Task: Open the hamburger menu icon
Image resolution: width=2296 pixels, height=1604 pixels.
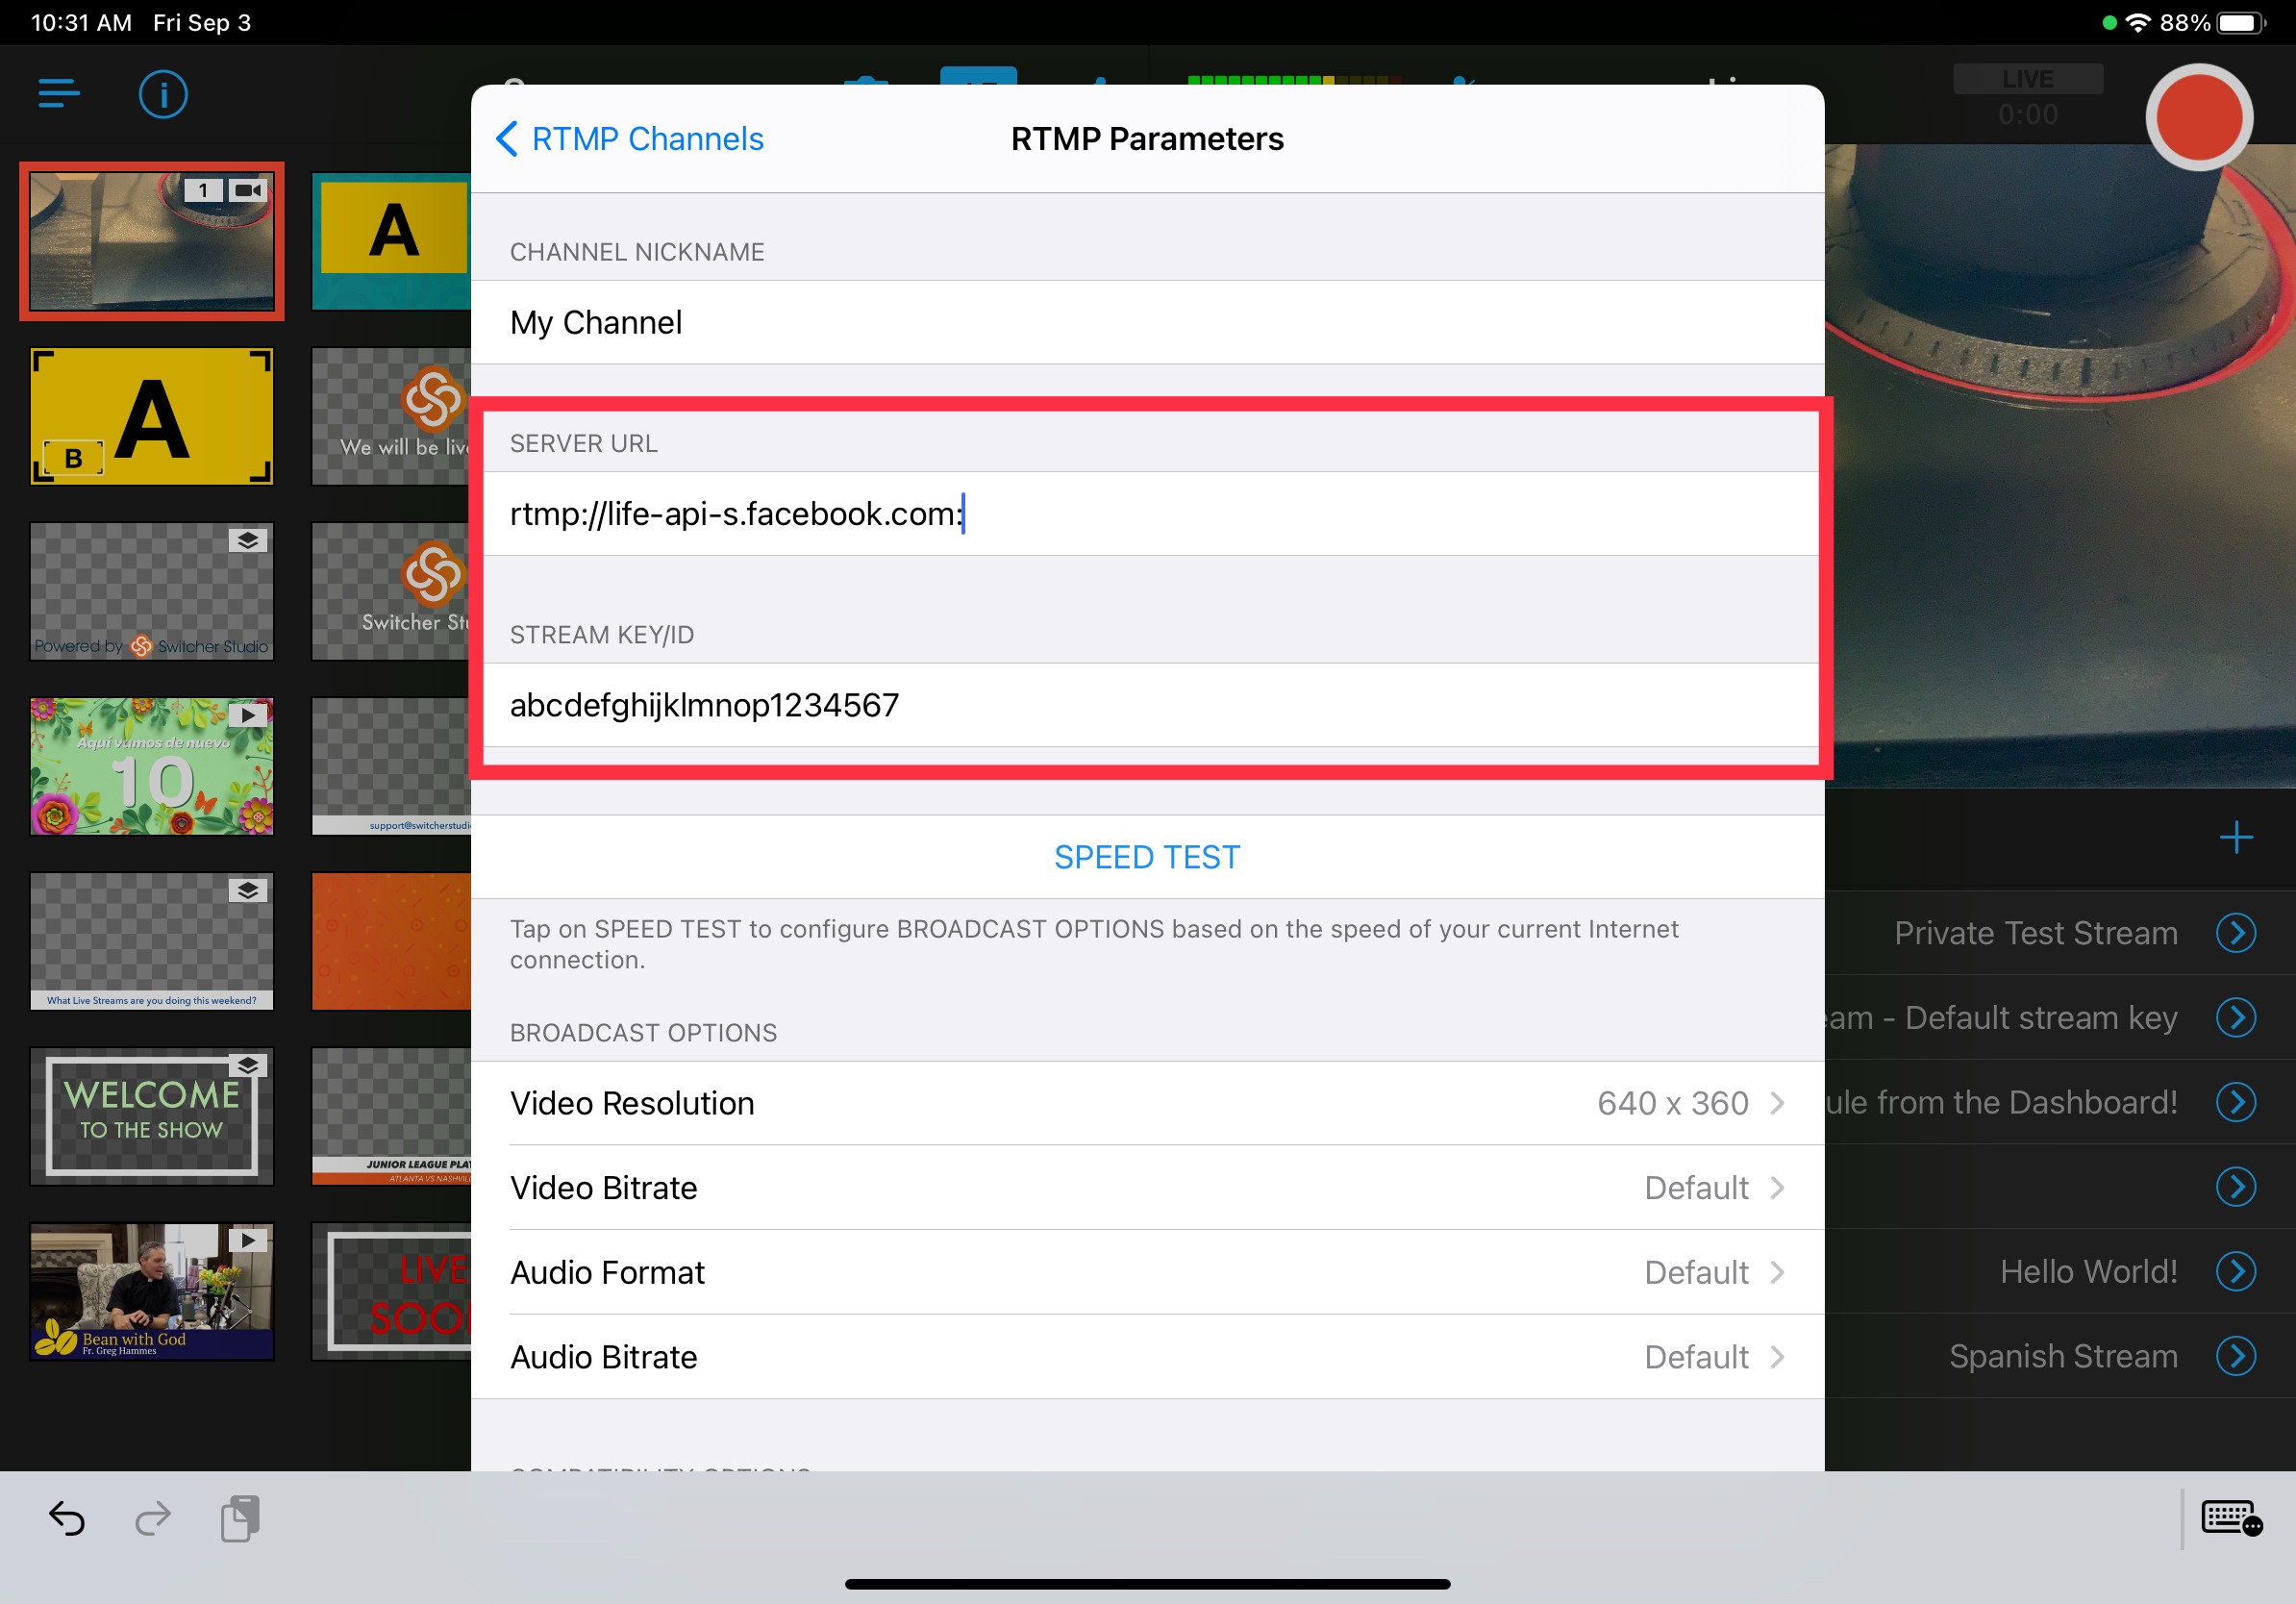Action: click(x=59, y=94)
